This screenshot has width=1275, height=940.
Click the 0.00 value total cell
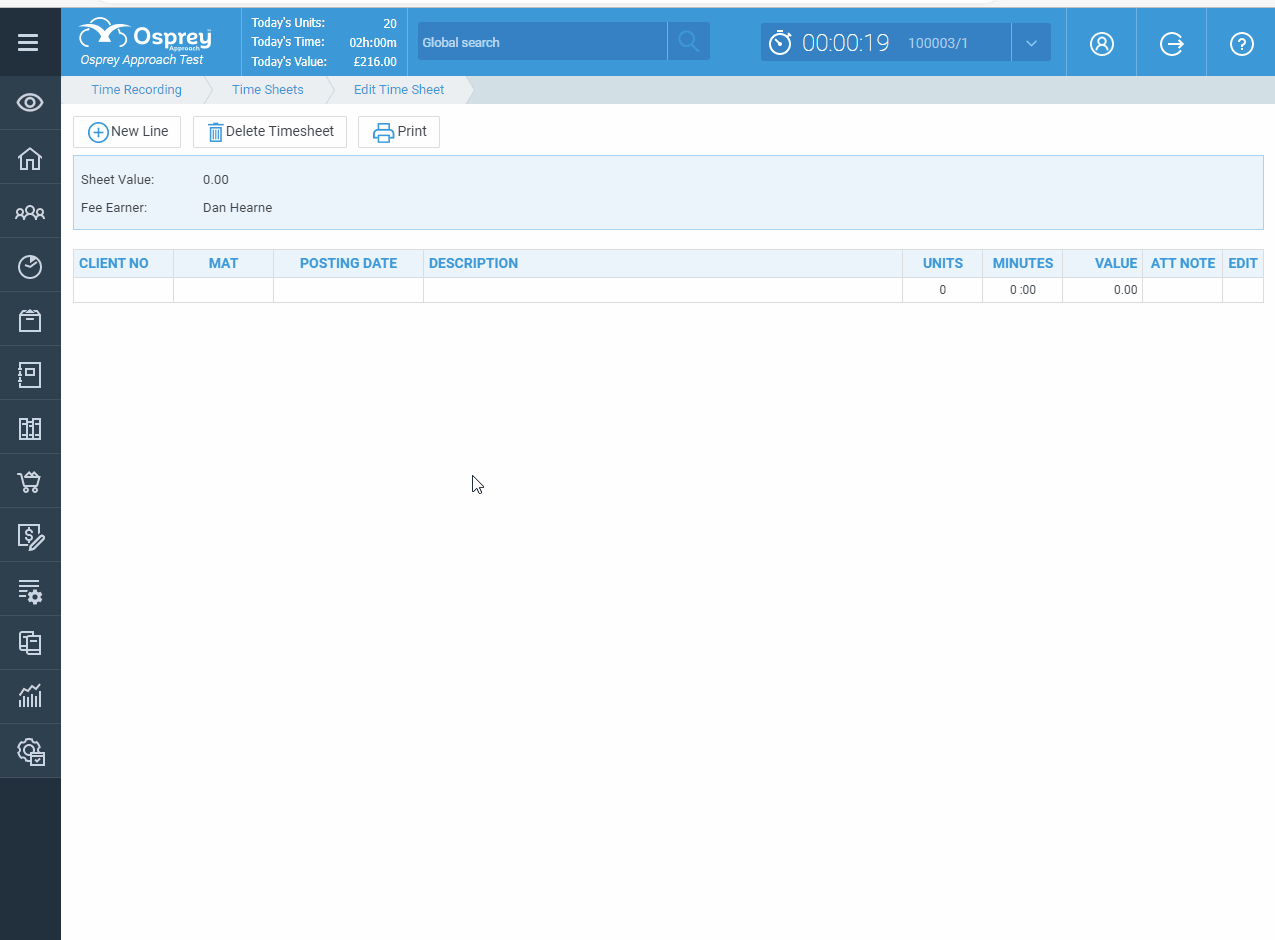[x=1103, y=290]
